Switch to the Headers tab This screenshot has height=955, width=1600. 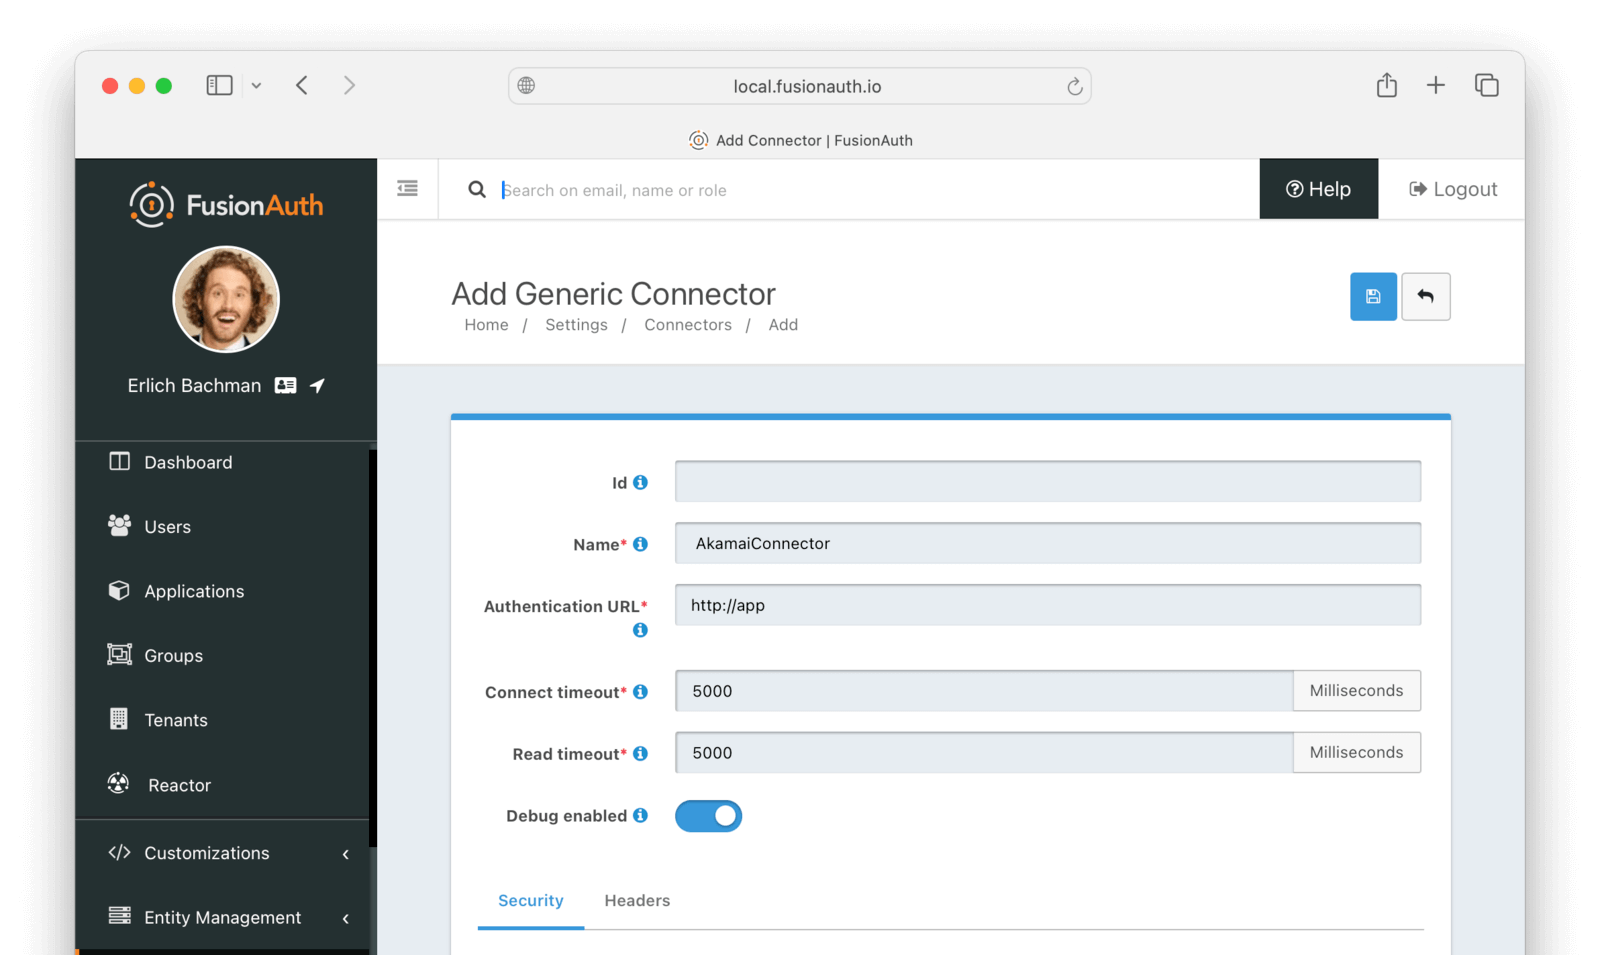(x=636, y=900)
